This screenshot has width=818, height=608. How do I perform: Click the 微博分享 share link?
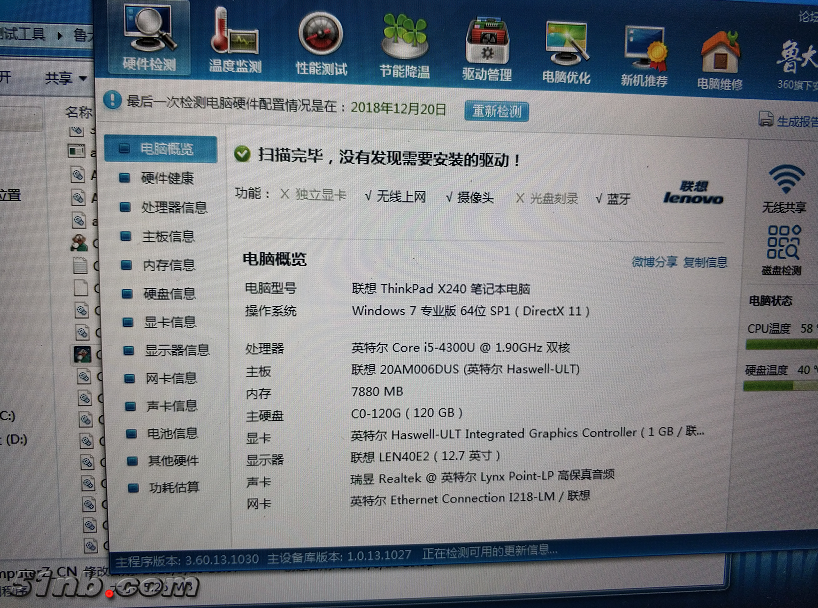click(654, 262)
